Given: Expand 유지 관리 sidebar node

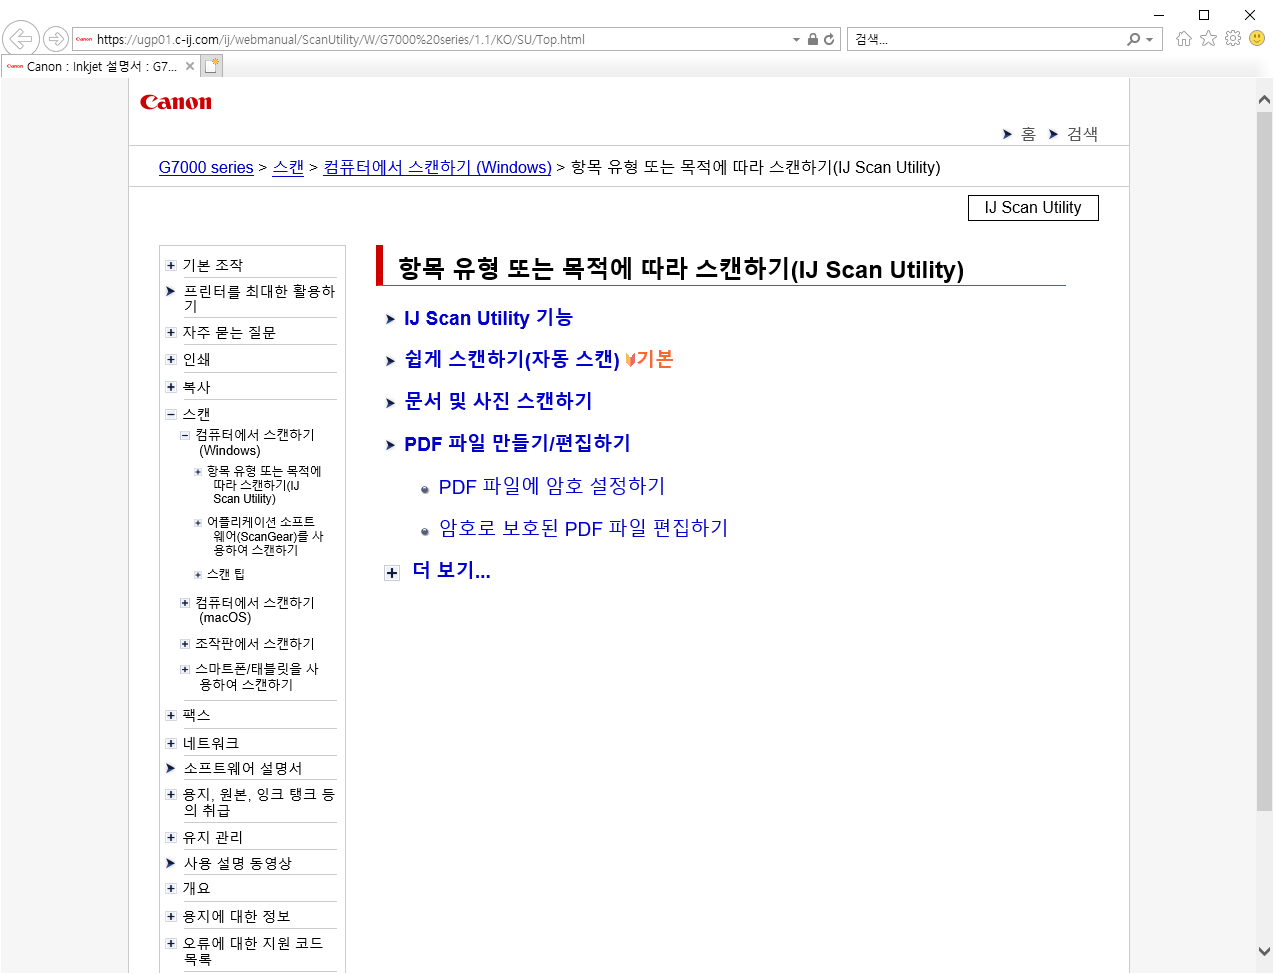Looking at the screenshot, I should [171, 837].
